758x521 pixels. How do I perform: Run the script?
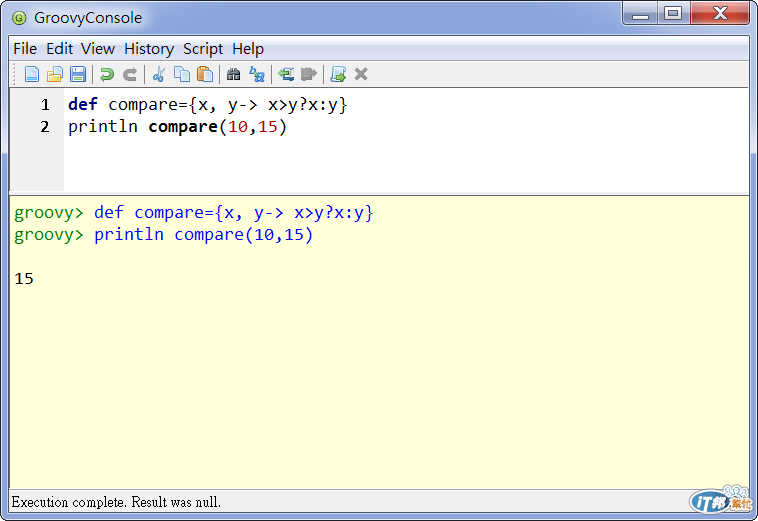[x=338, y=74]
